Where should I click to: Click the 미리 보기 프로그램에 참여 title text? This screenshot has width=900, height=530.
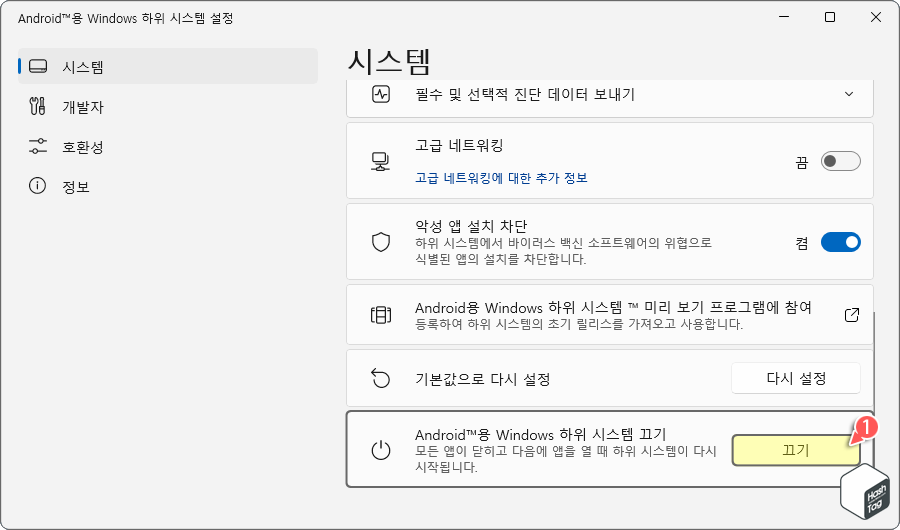click(613, 307)
